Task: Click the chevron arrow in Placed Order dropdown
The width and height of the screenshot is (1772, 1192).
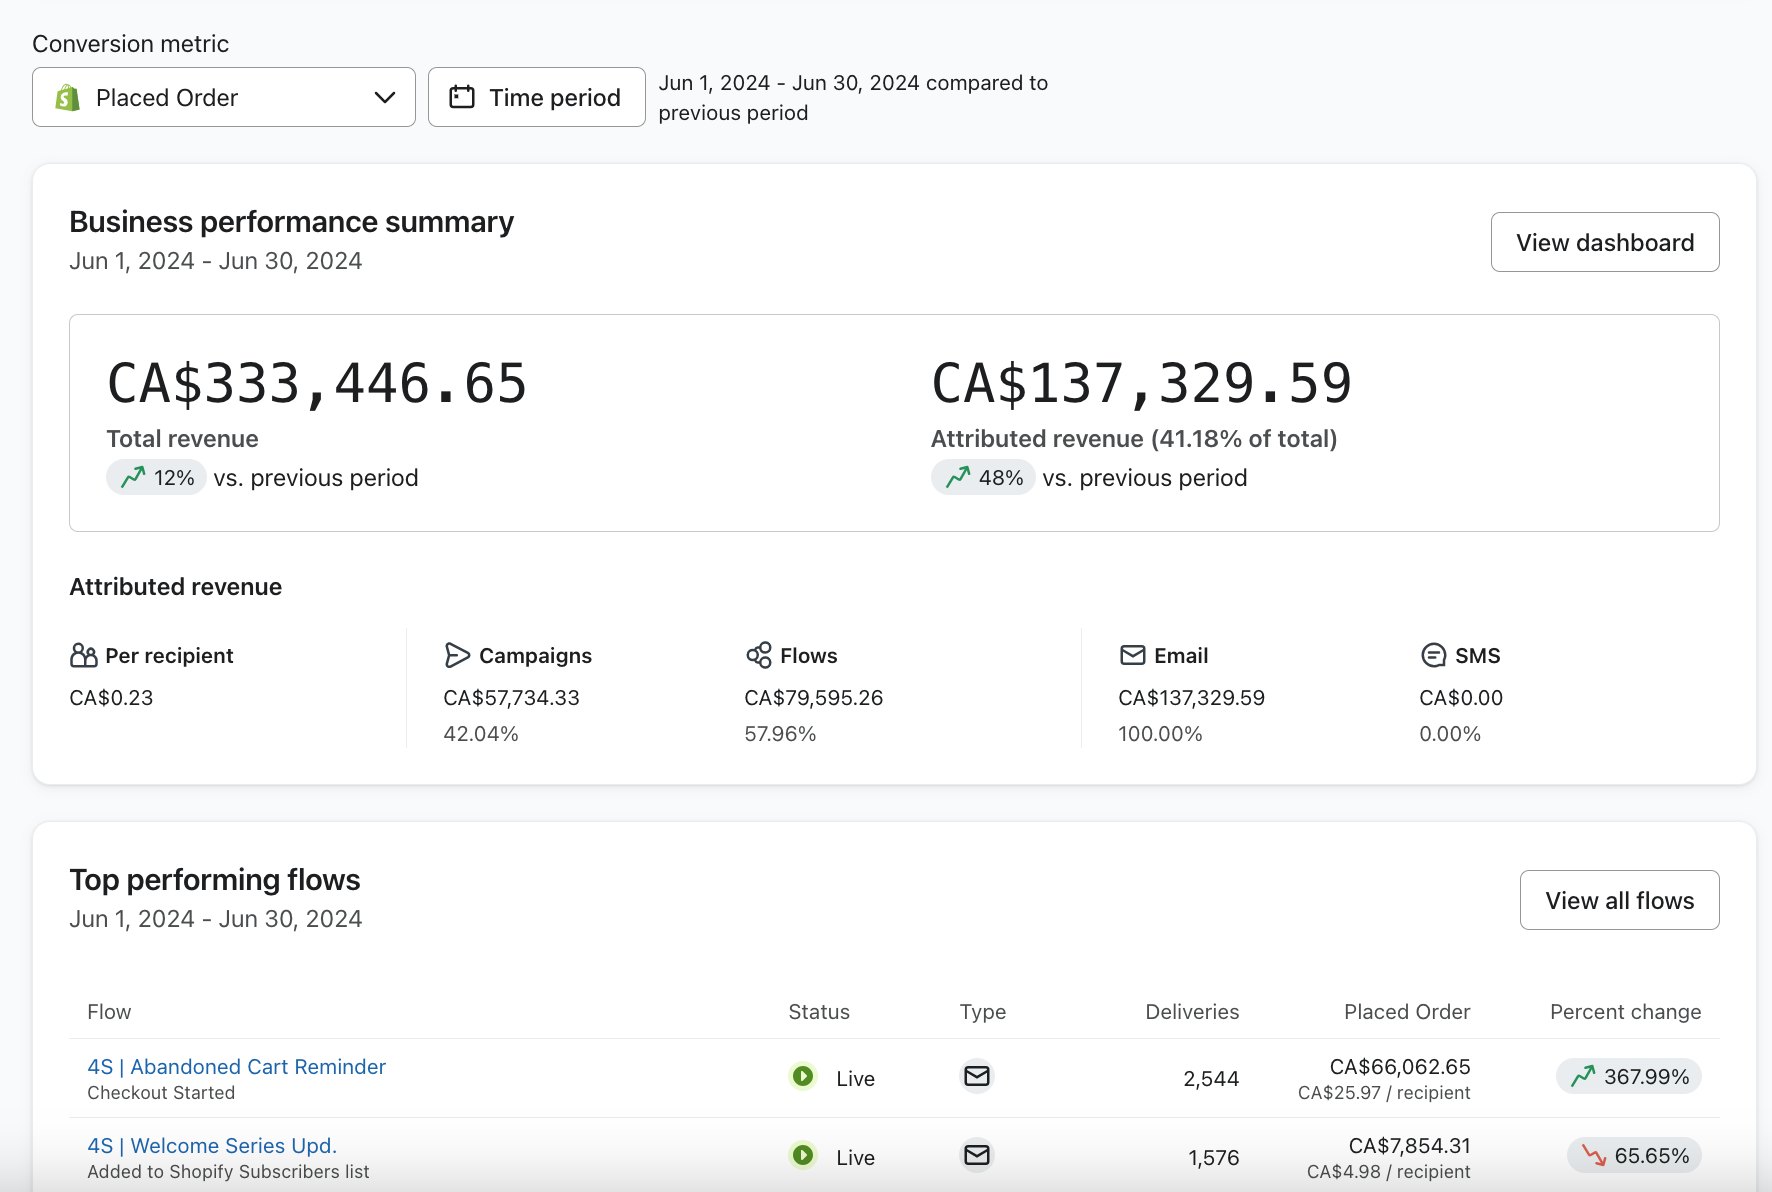Action: [385, 97]
